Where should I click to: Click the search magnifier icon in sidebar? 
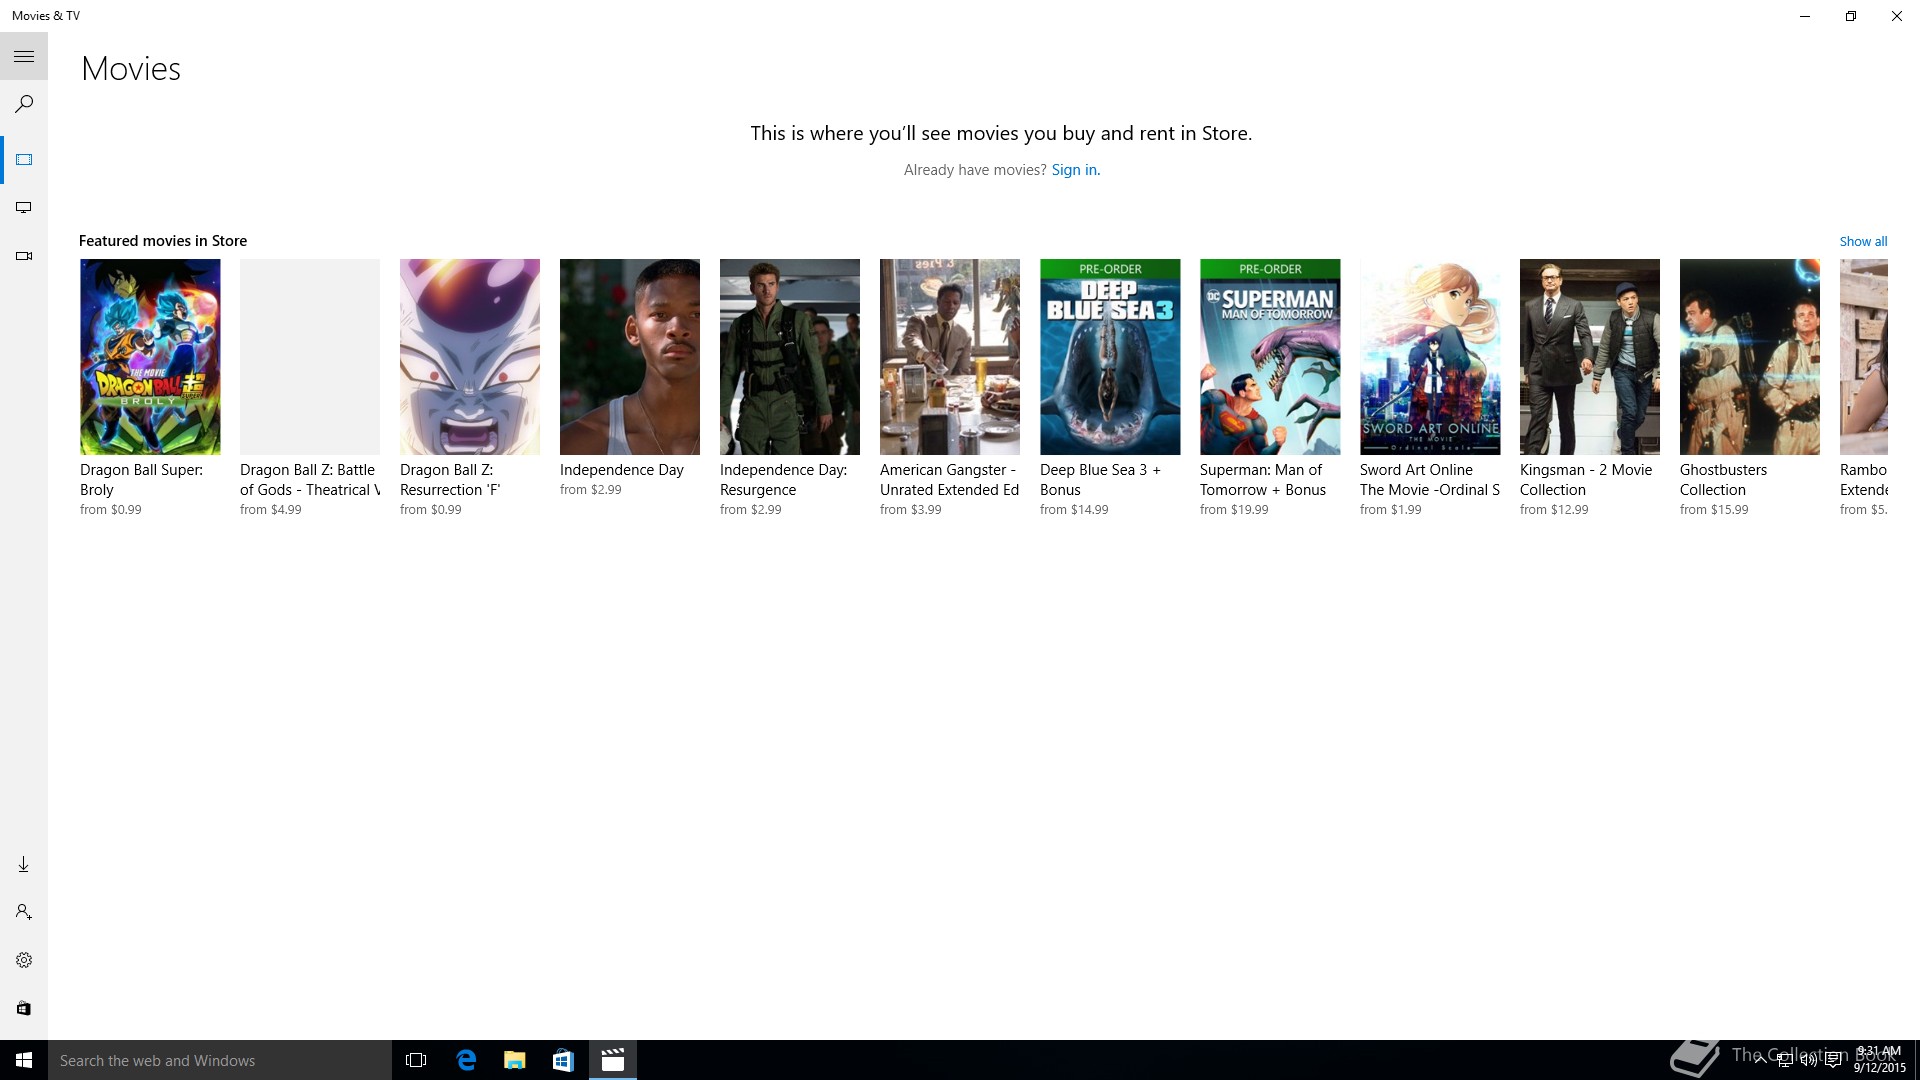(24, 104)
